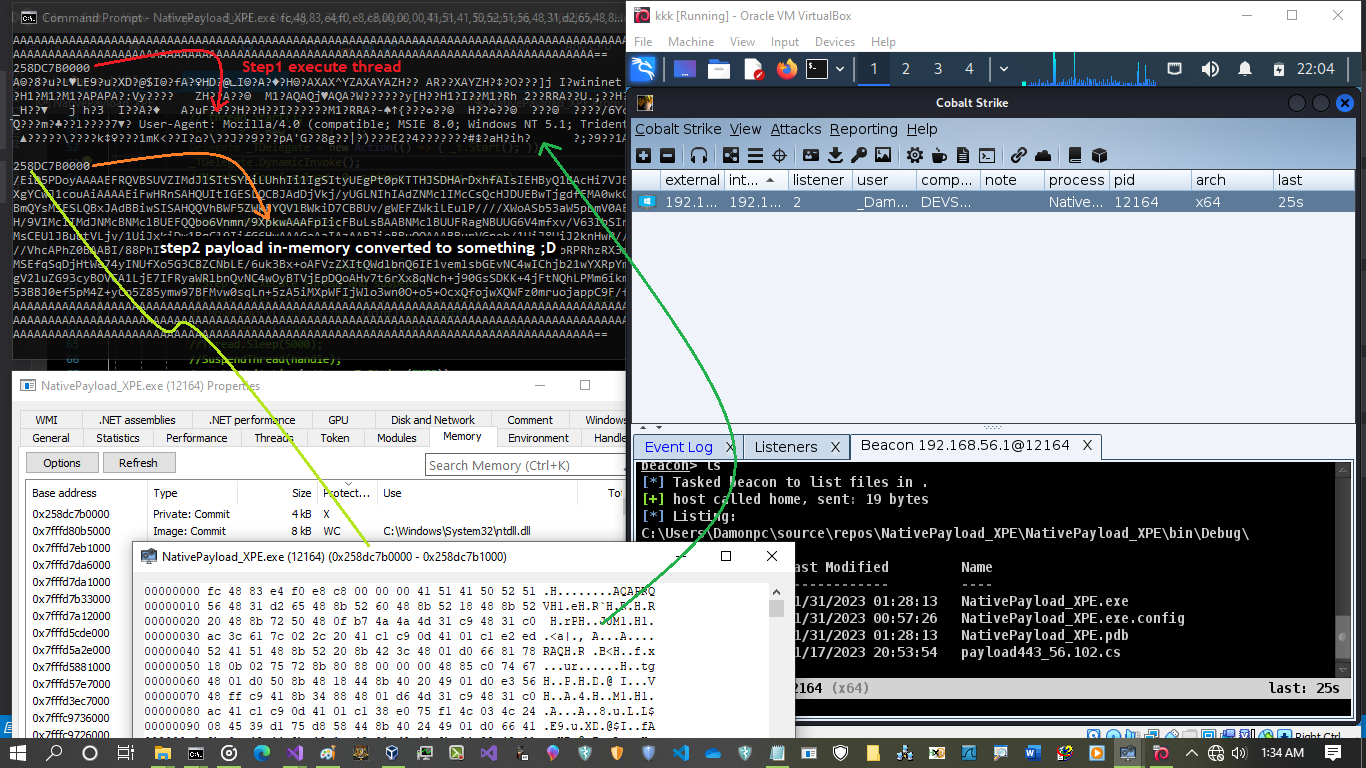Click the Office macro document icon

tap(963, 155)
